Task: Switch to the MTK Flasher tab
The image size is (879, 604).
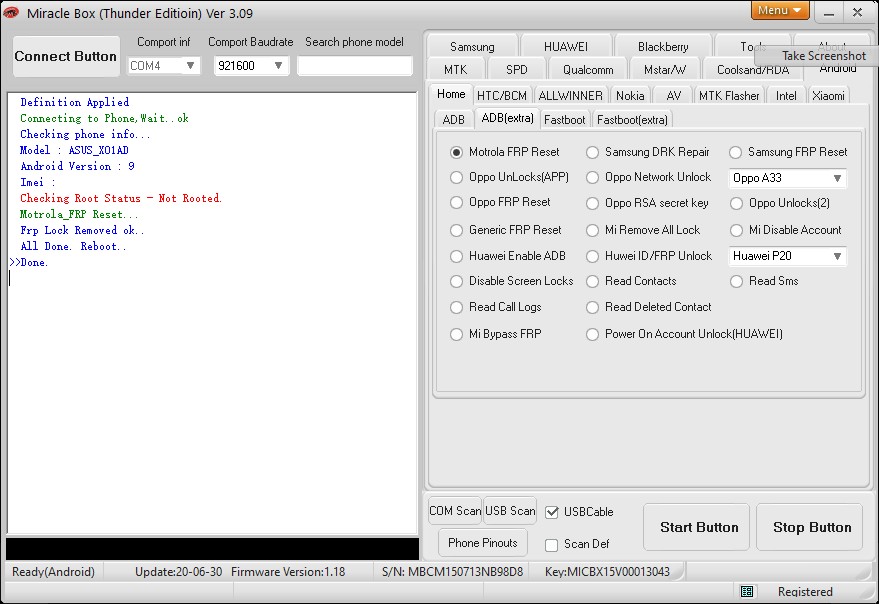Action: [729, 96]
